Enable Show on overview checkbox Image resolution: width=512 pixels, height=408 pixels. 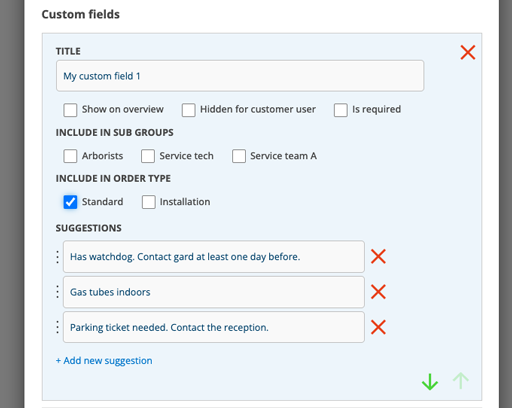pyautogui.click(x=70, y=110)
